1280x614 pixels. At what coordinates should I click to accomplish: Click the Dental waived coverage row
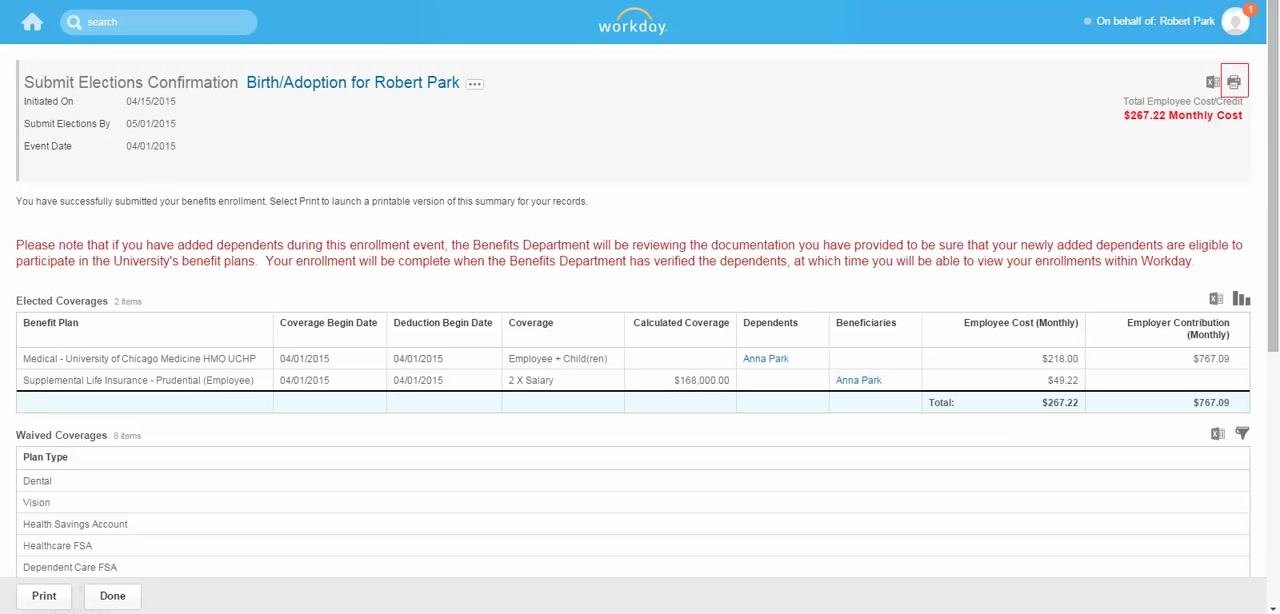[633, 481]
